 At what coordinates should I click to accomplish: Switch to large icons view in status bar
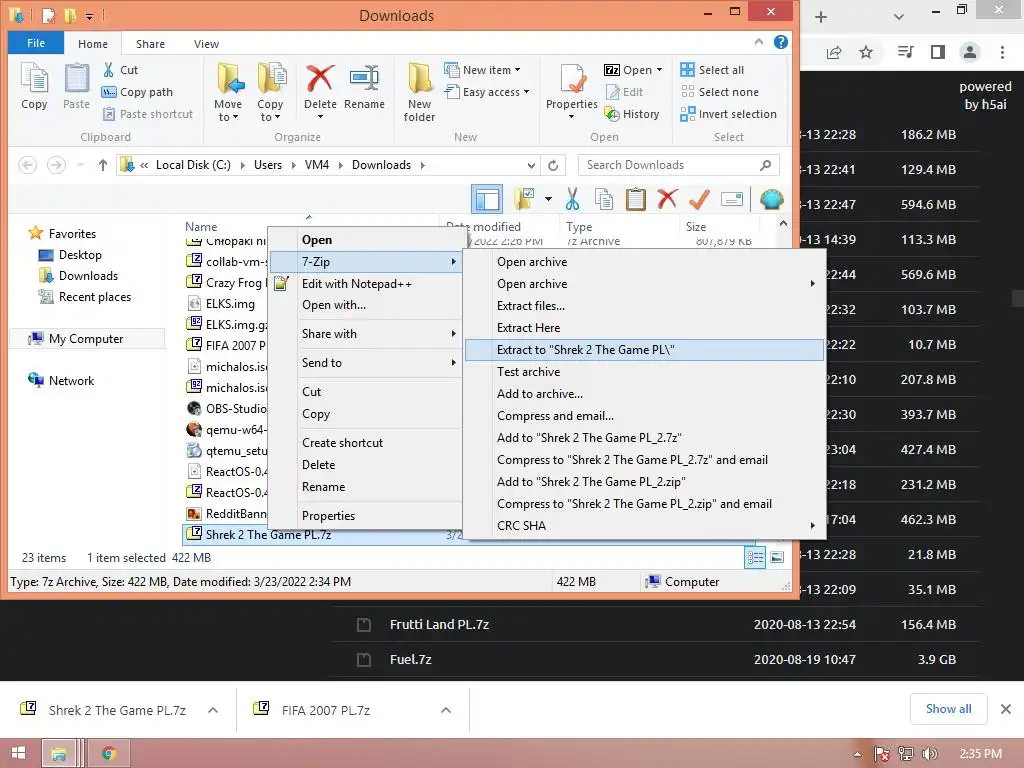pos(777,558)
